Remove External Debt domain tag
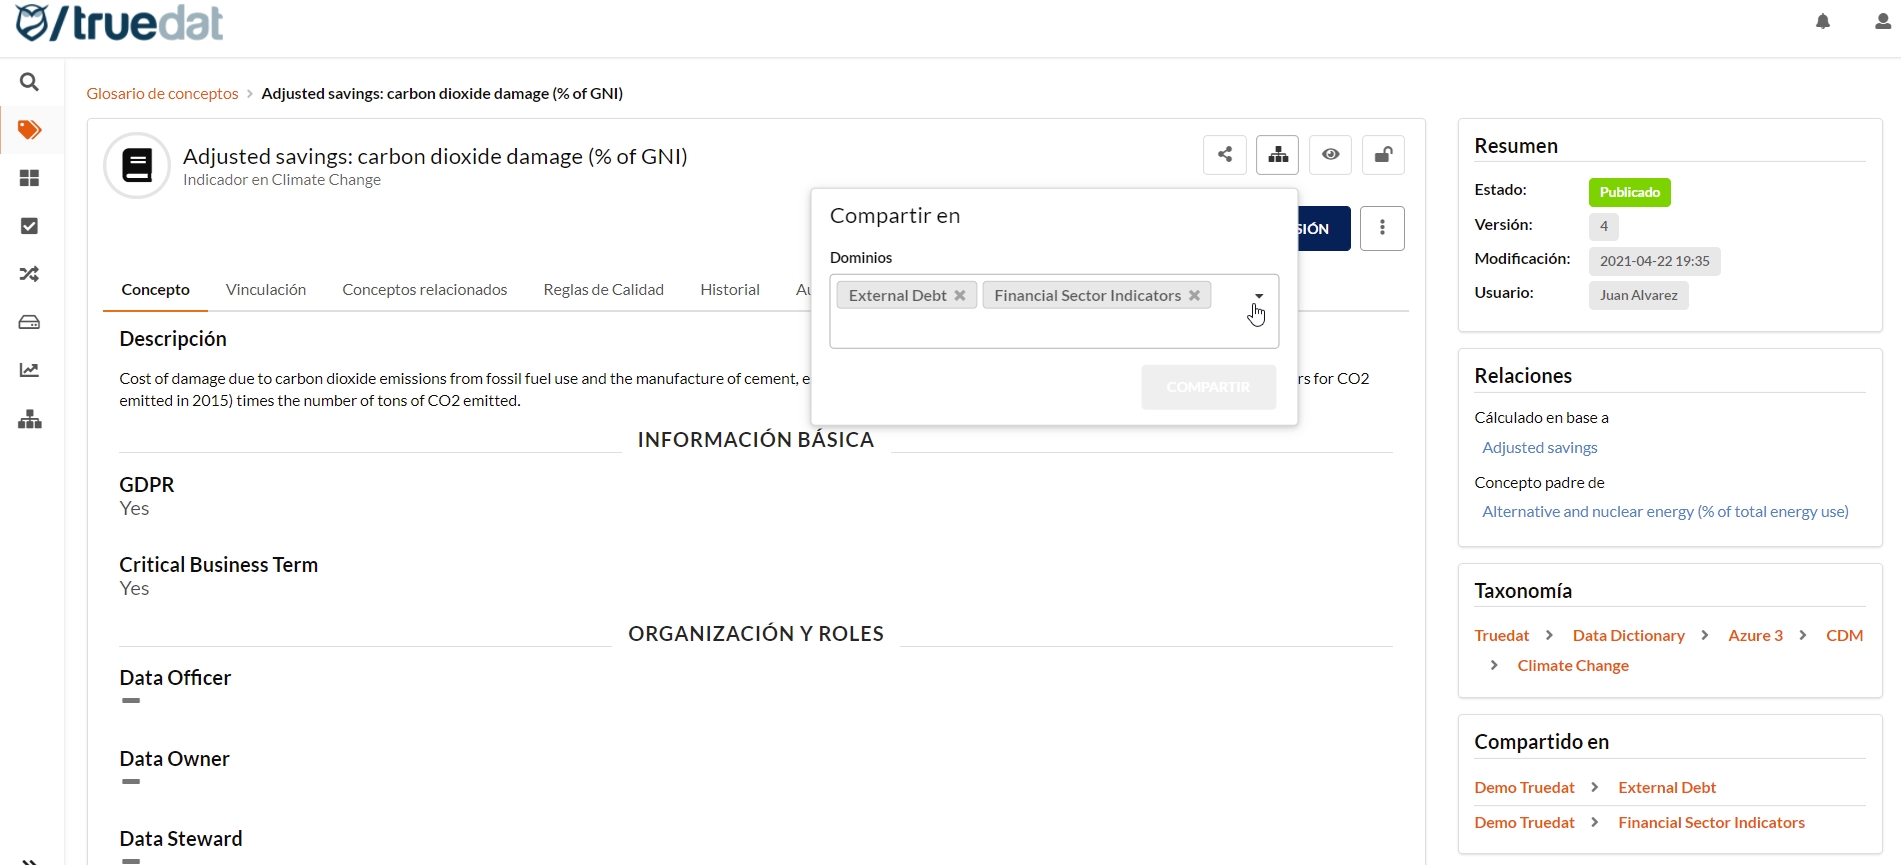1901x865 pixels. pyautogui.click(x=960, y=296)
